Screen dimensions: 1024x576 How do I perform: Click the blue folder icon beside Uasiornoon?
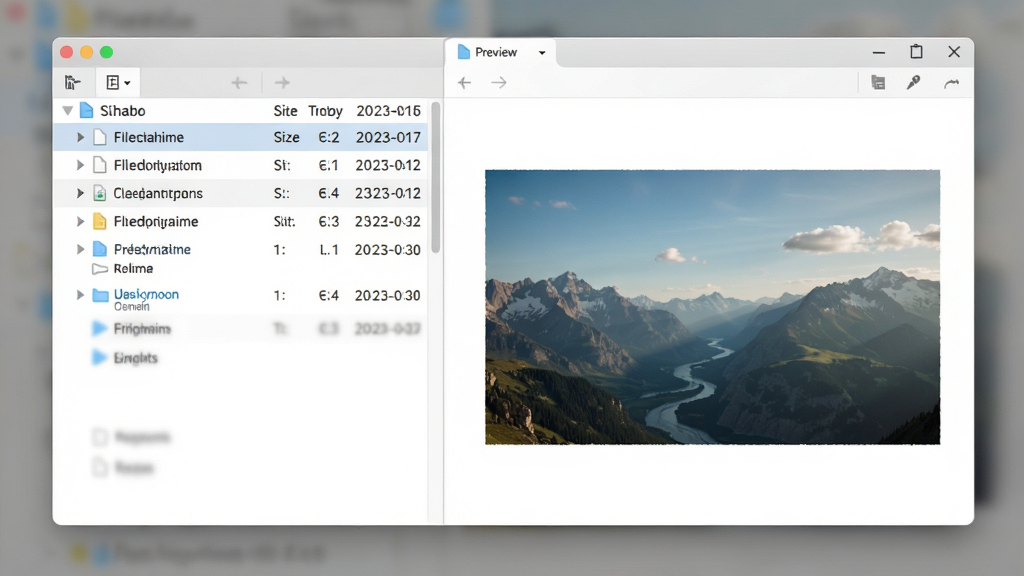coord(100,295)
